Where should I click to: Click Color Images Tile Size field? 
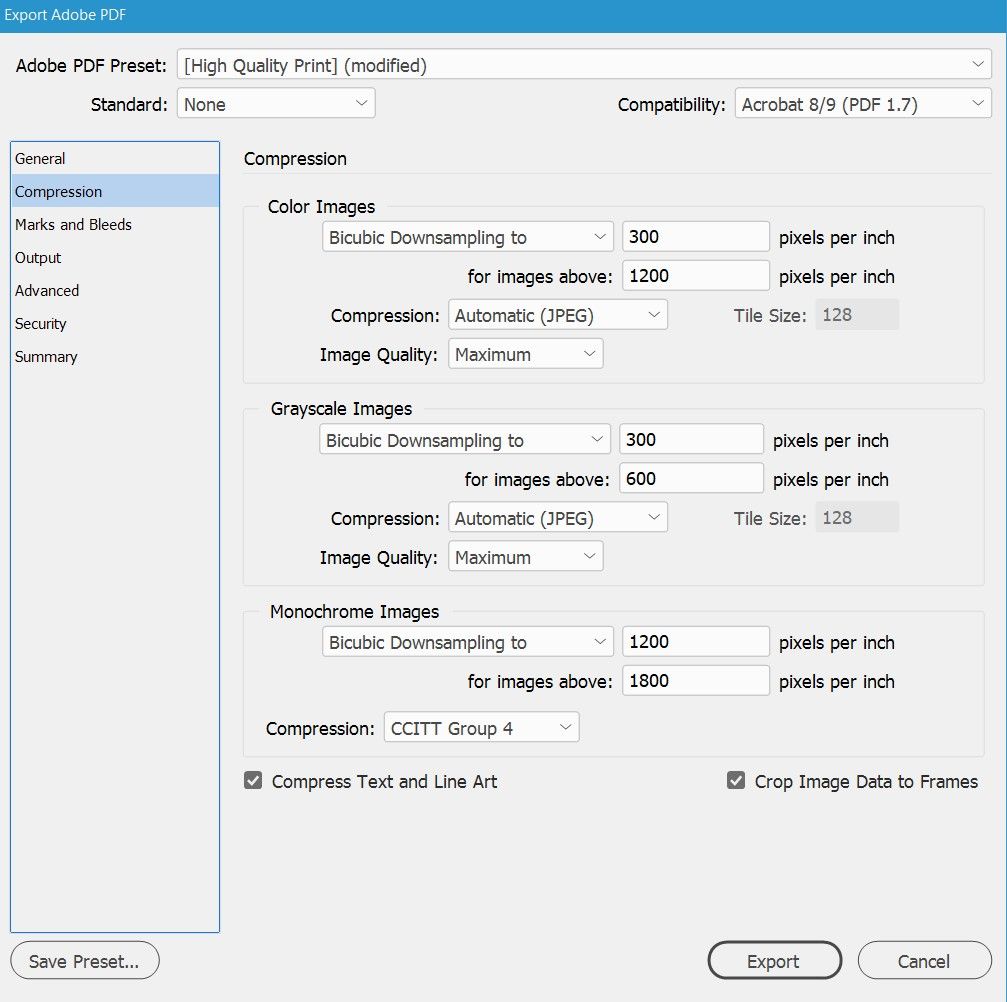[857, 315]
